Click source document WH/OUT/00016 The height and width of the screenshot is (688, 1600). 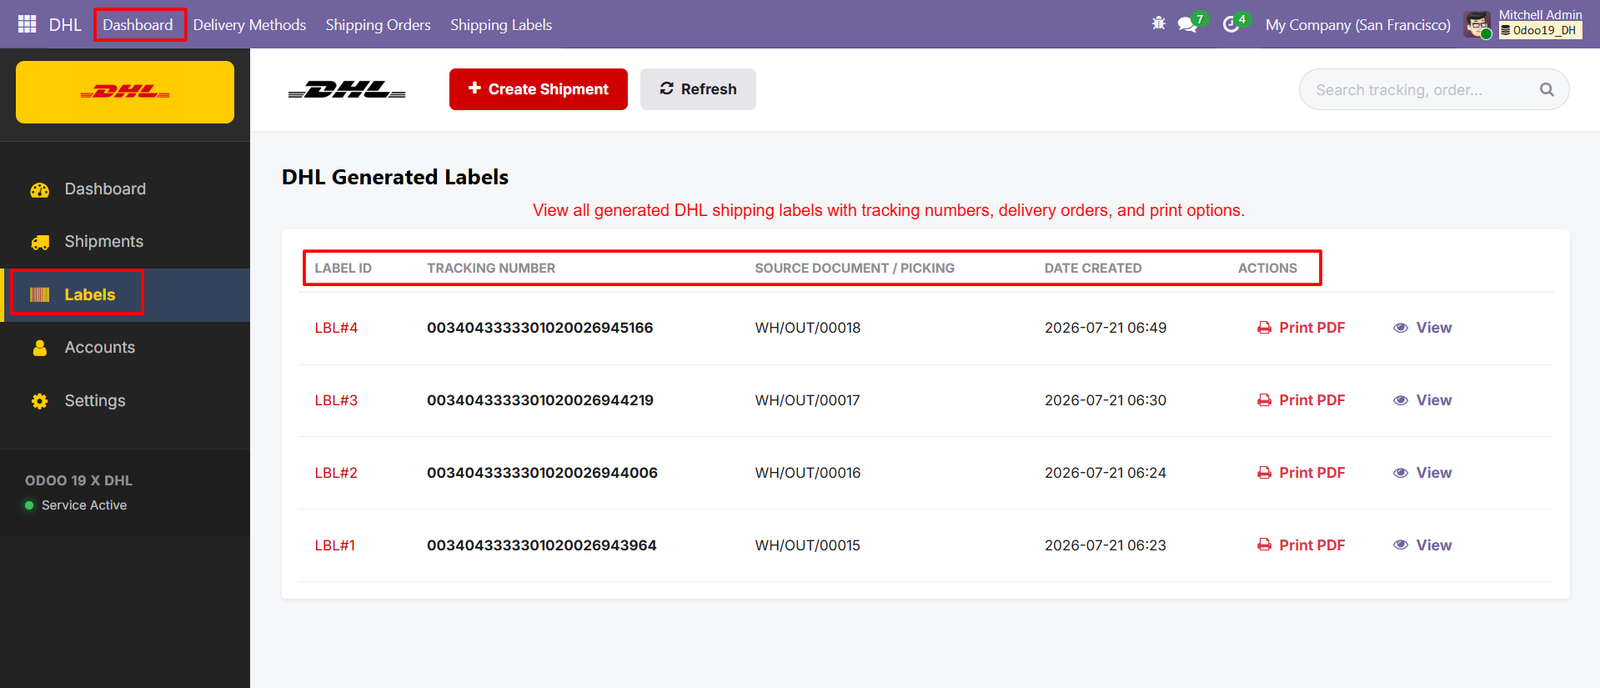[x=808, y=473]
